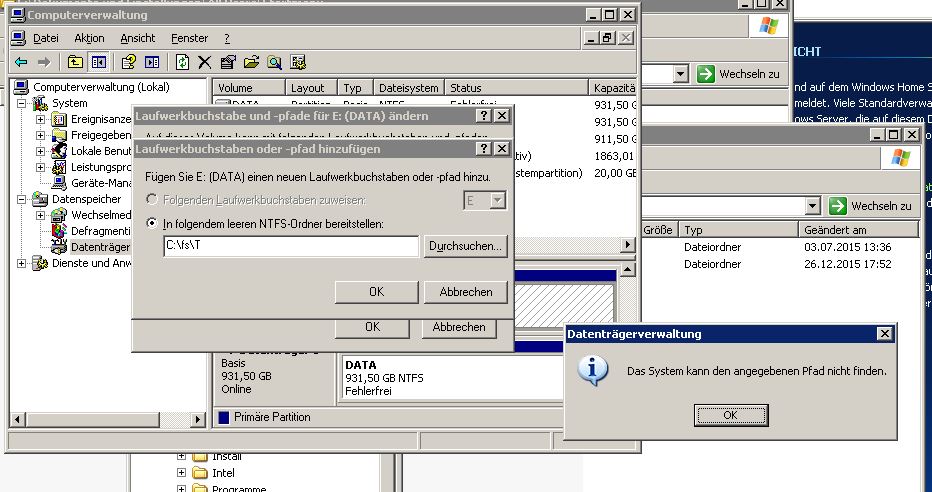This screenshot has height=492, width=932.
Task: Collapse the System tree node
Action: coord(22,103)
